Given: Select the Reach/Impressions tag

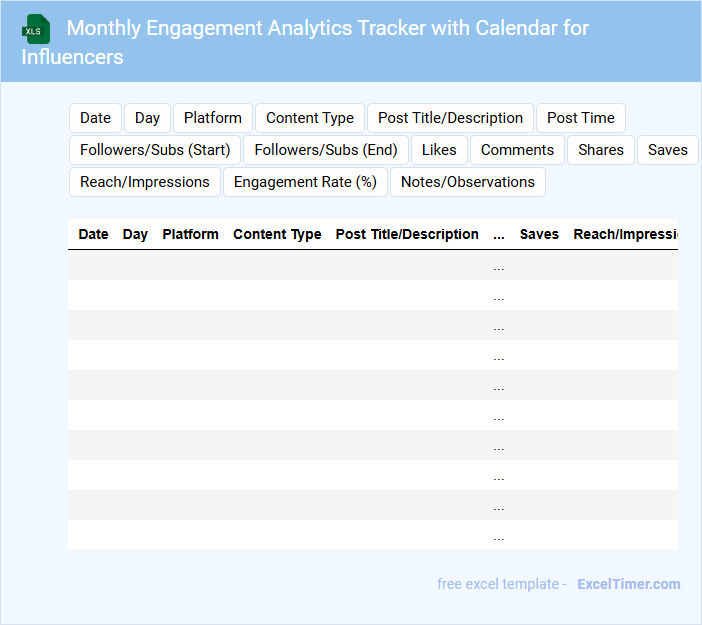Looking at the screenshot, I should pyautogui.click(x=145, y=182).
